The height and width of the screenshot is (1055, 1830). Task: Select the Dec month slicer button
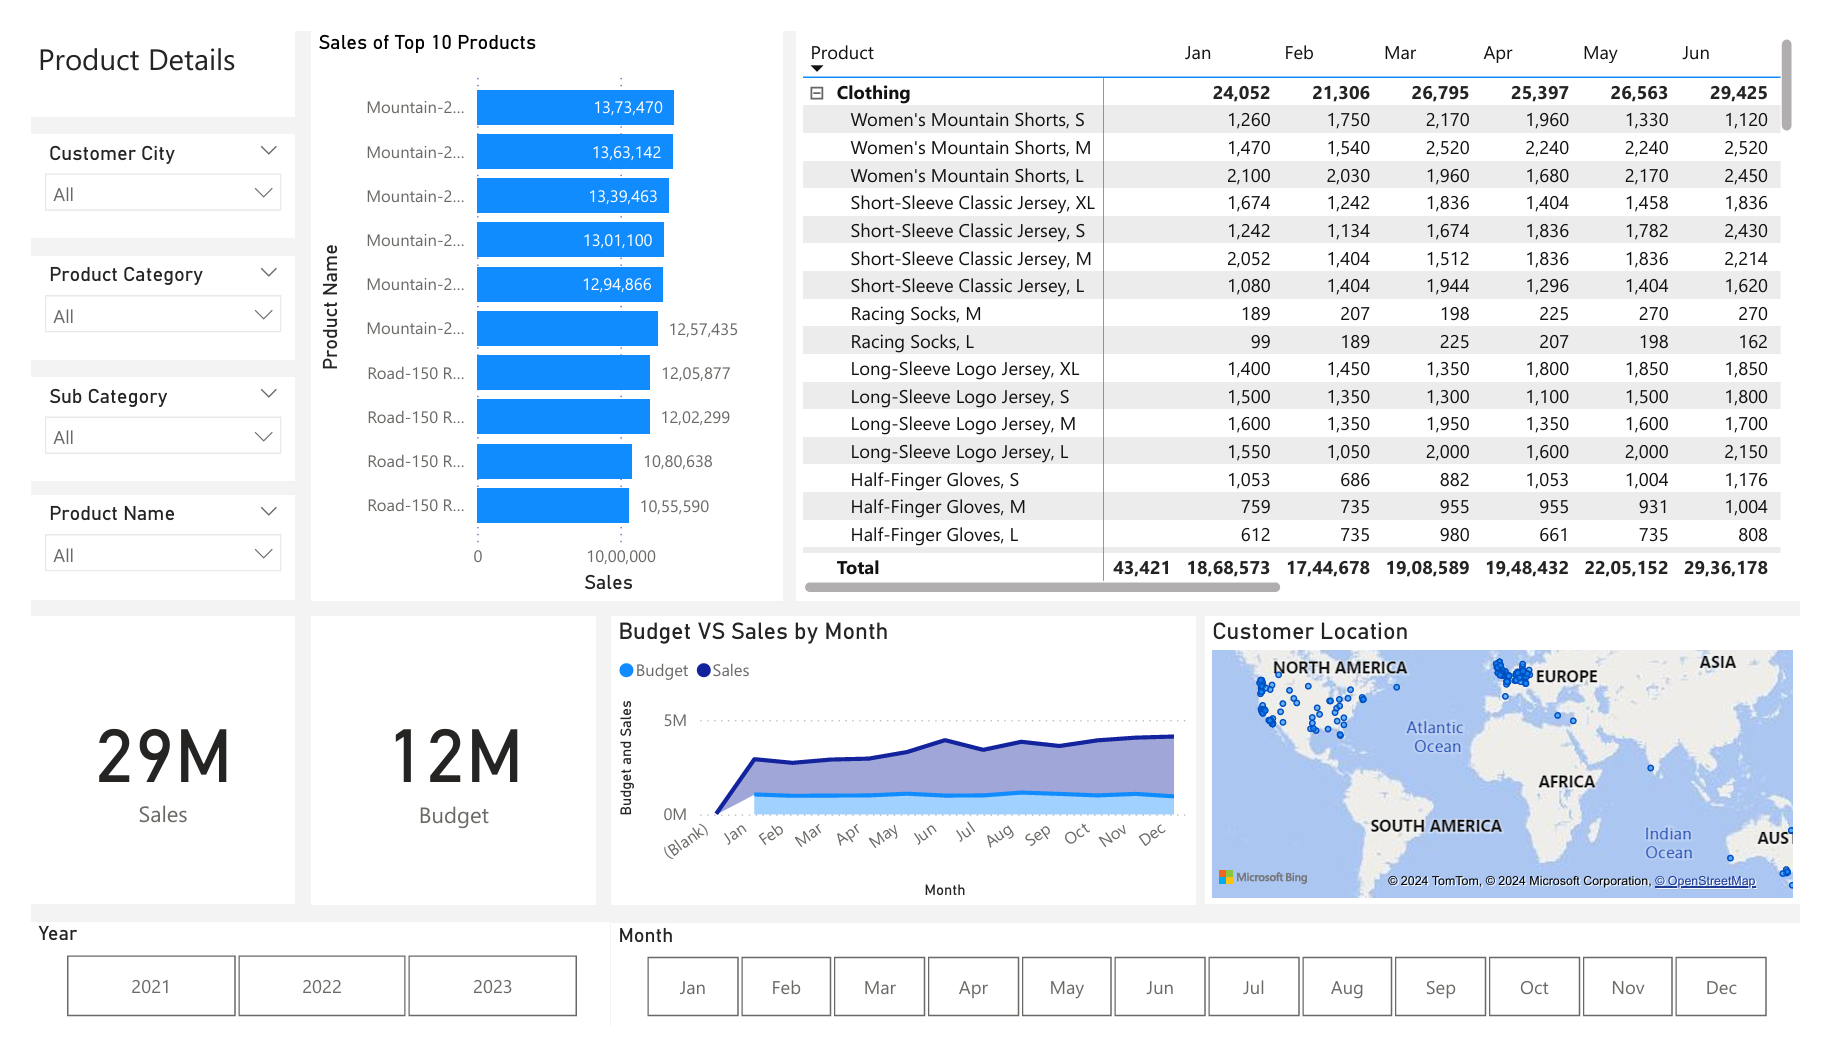point(1720,987)
